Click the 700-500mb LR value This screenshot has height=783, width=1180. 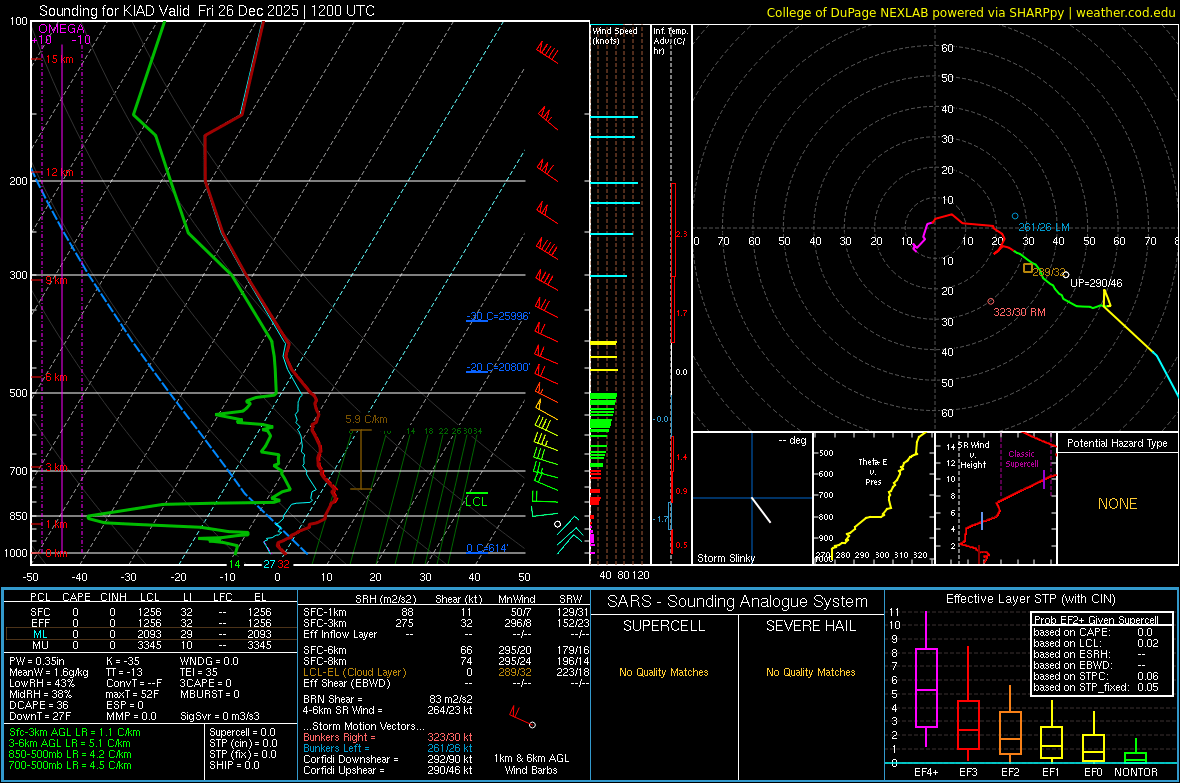click(70, 765)
